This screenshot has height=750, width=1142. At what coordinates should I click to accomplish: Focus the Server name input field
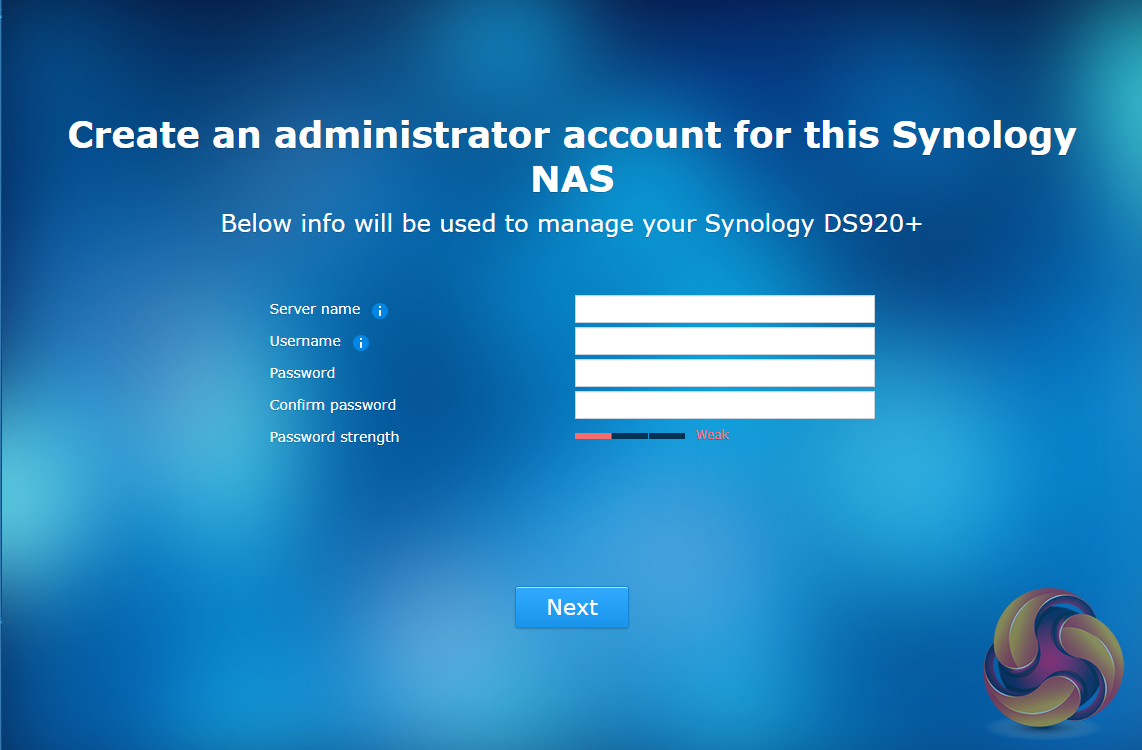[x=725, y=309]
